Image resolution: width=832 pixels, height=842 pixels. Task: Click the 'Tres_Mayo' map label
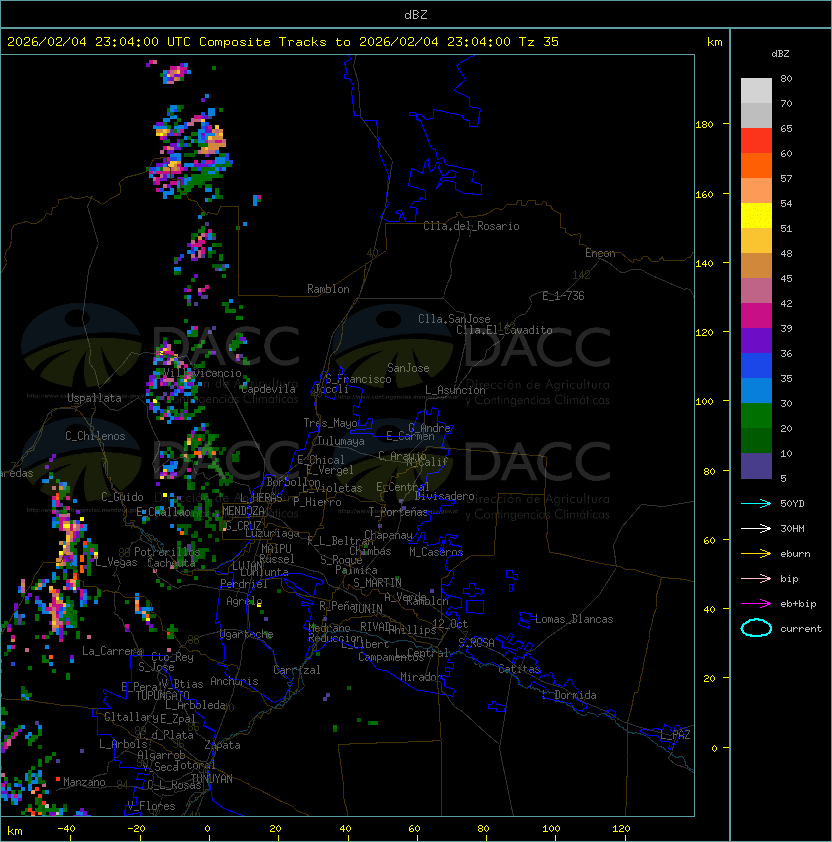tap(330, 423)
